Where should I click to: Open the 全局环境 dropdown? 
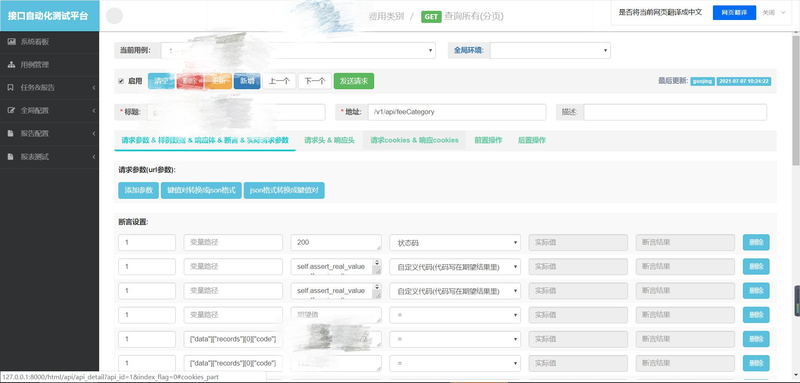coord(550,50)
